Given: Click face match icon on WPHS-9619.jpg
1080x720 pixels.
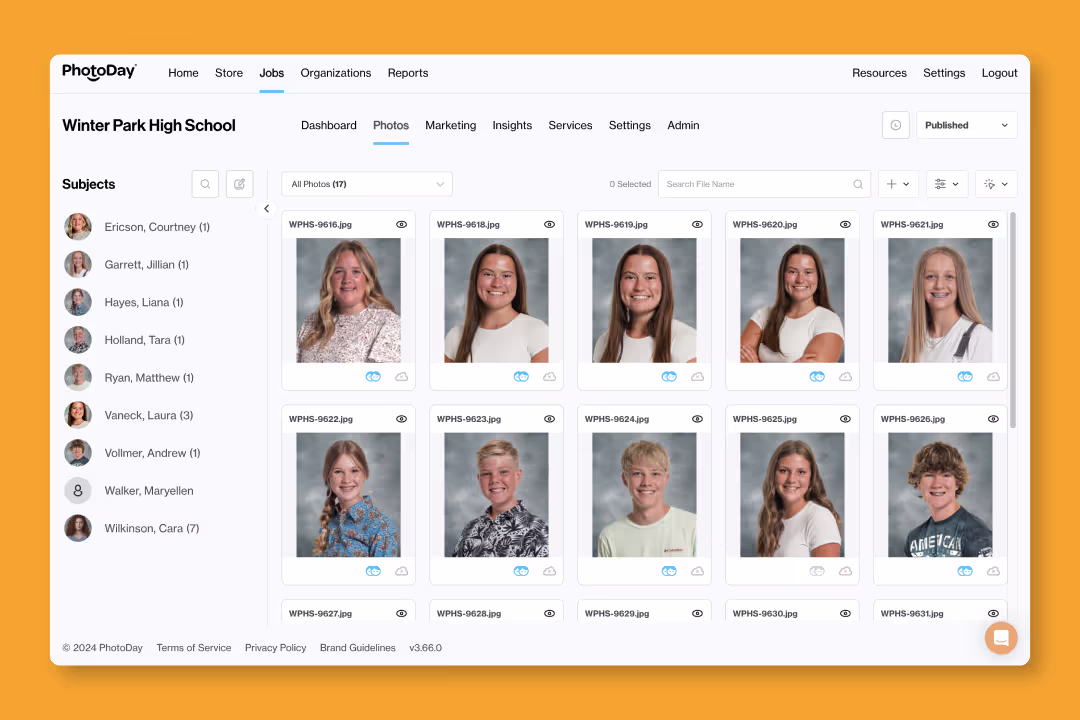Looking at the screenshot, I should 669,376.
